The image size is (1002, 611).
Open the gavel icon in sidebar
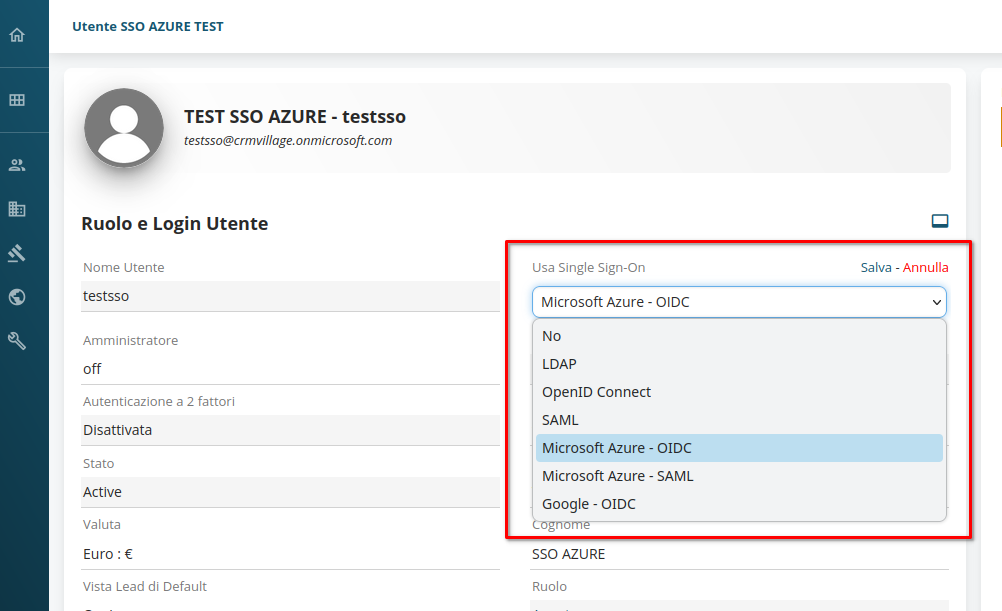(17, 253)
